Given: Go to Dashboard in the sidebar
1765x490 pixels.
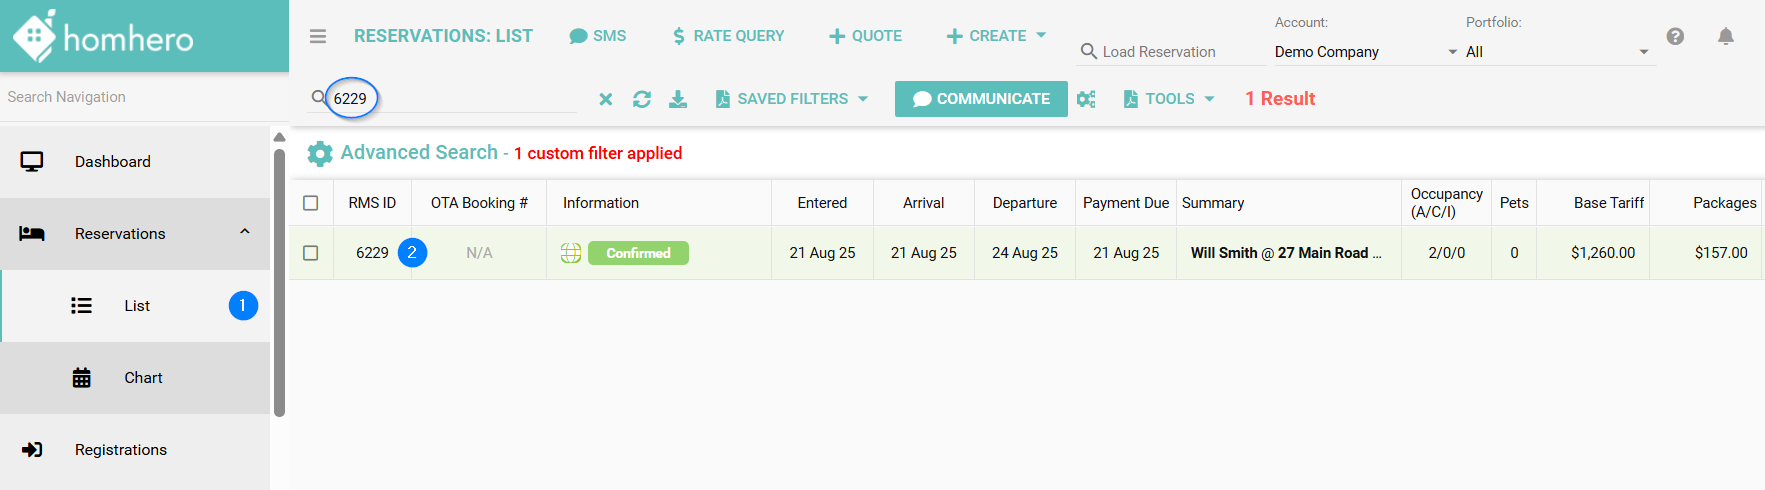Looking at the screenshot, I should (112, 162).
